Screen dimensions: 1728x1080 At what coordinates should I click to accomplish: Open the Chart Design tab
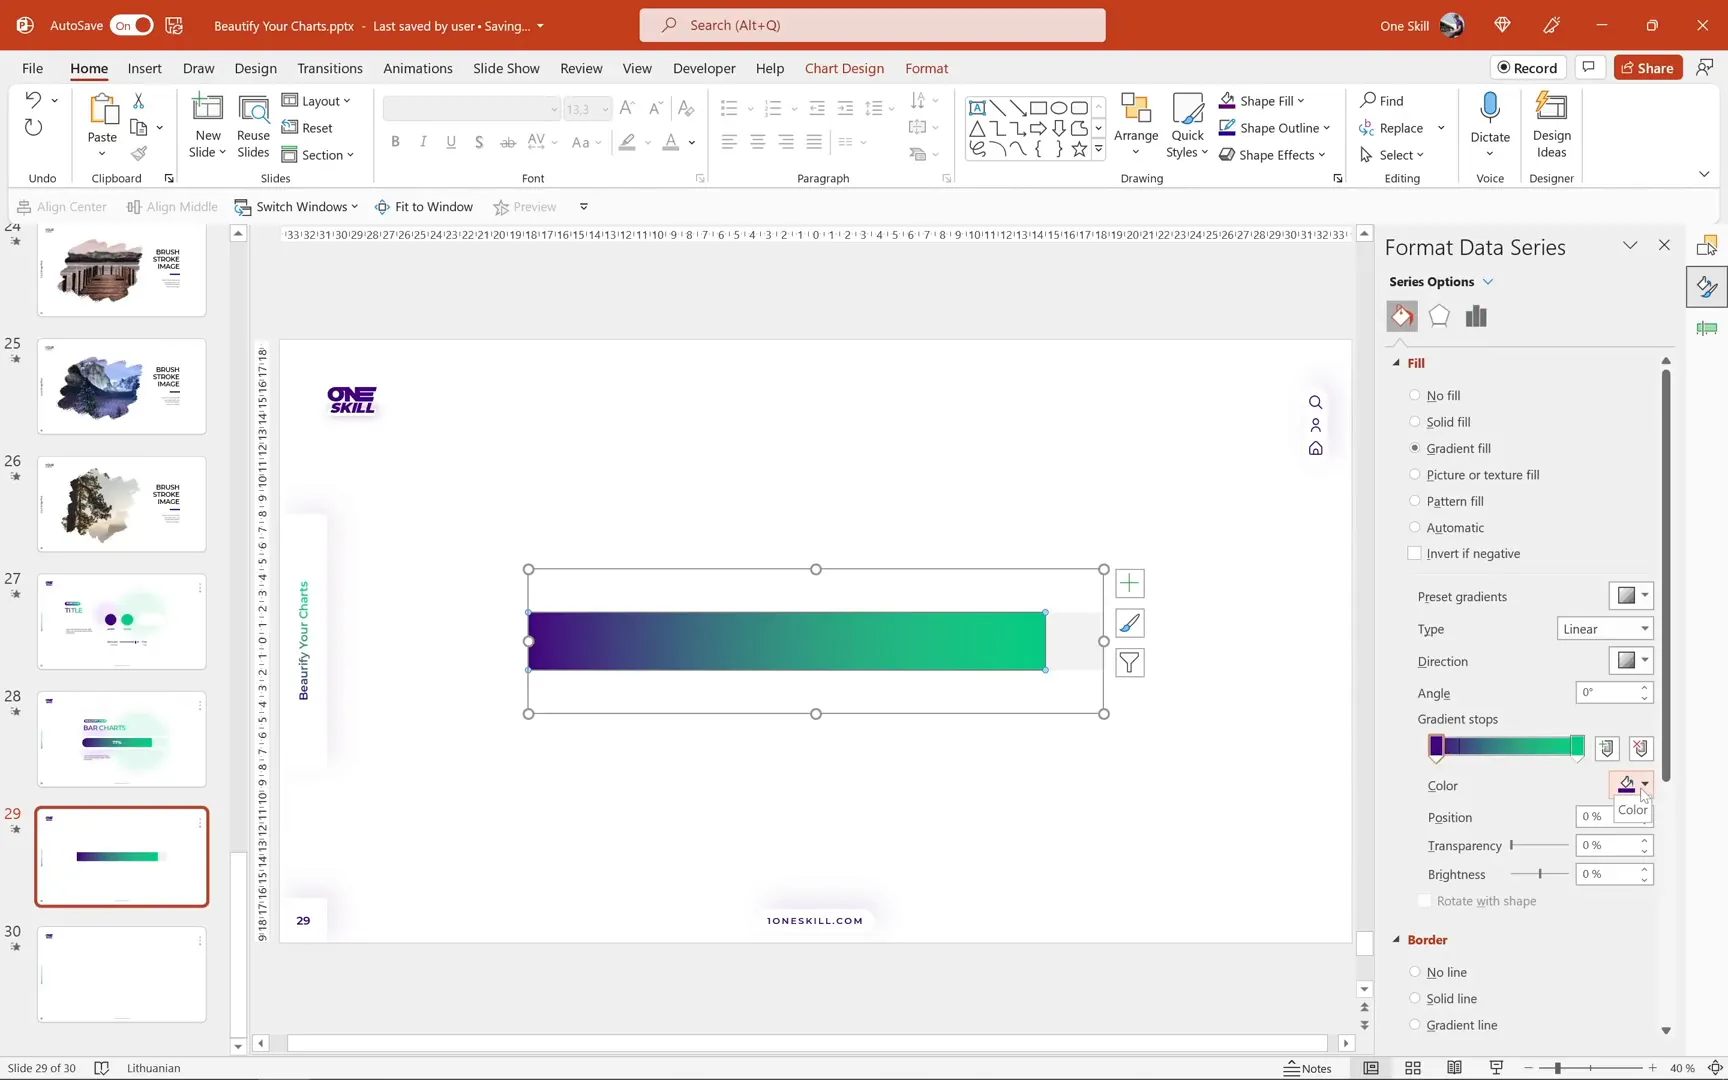(x=844, y=68)
